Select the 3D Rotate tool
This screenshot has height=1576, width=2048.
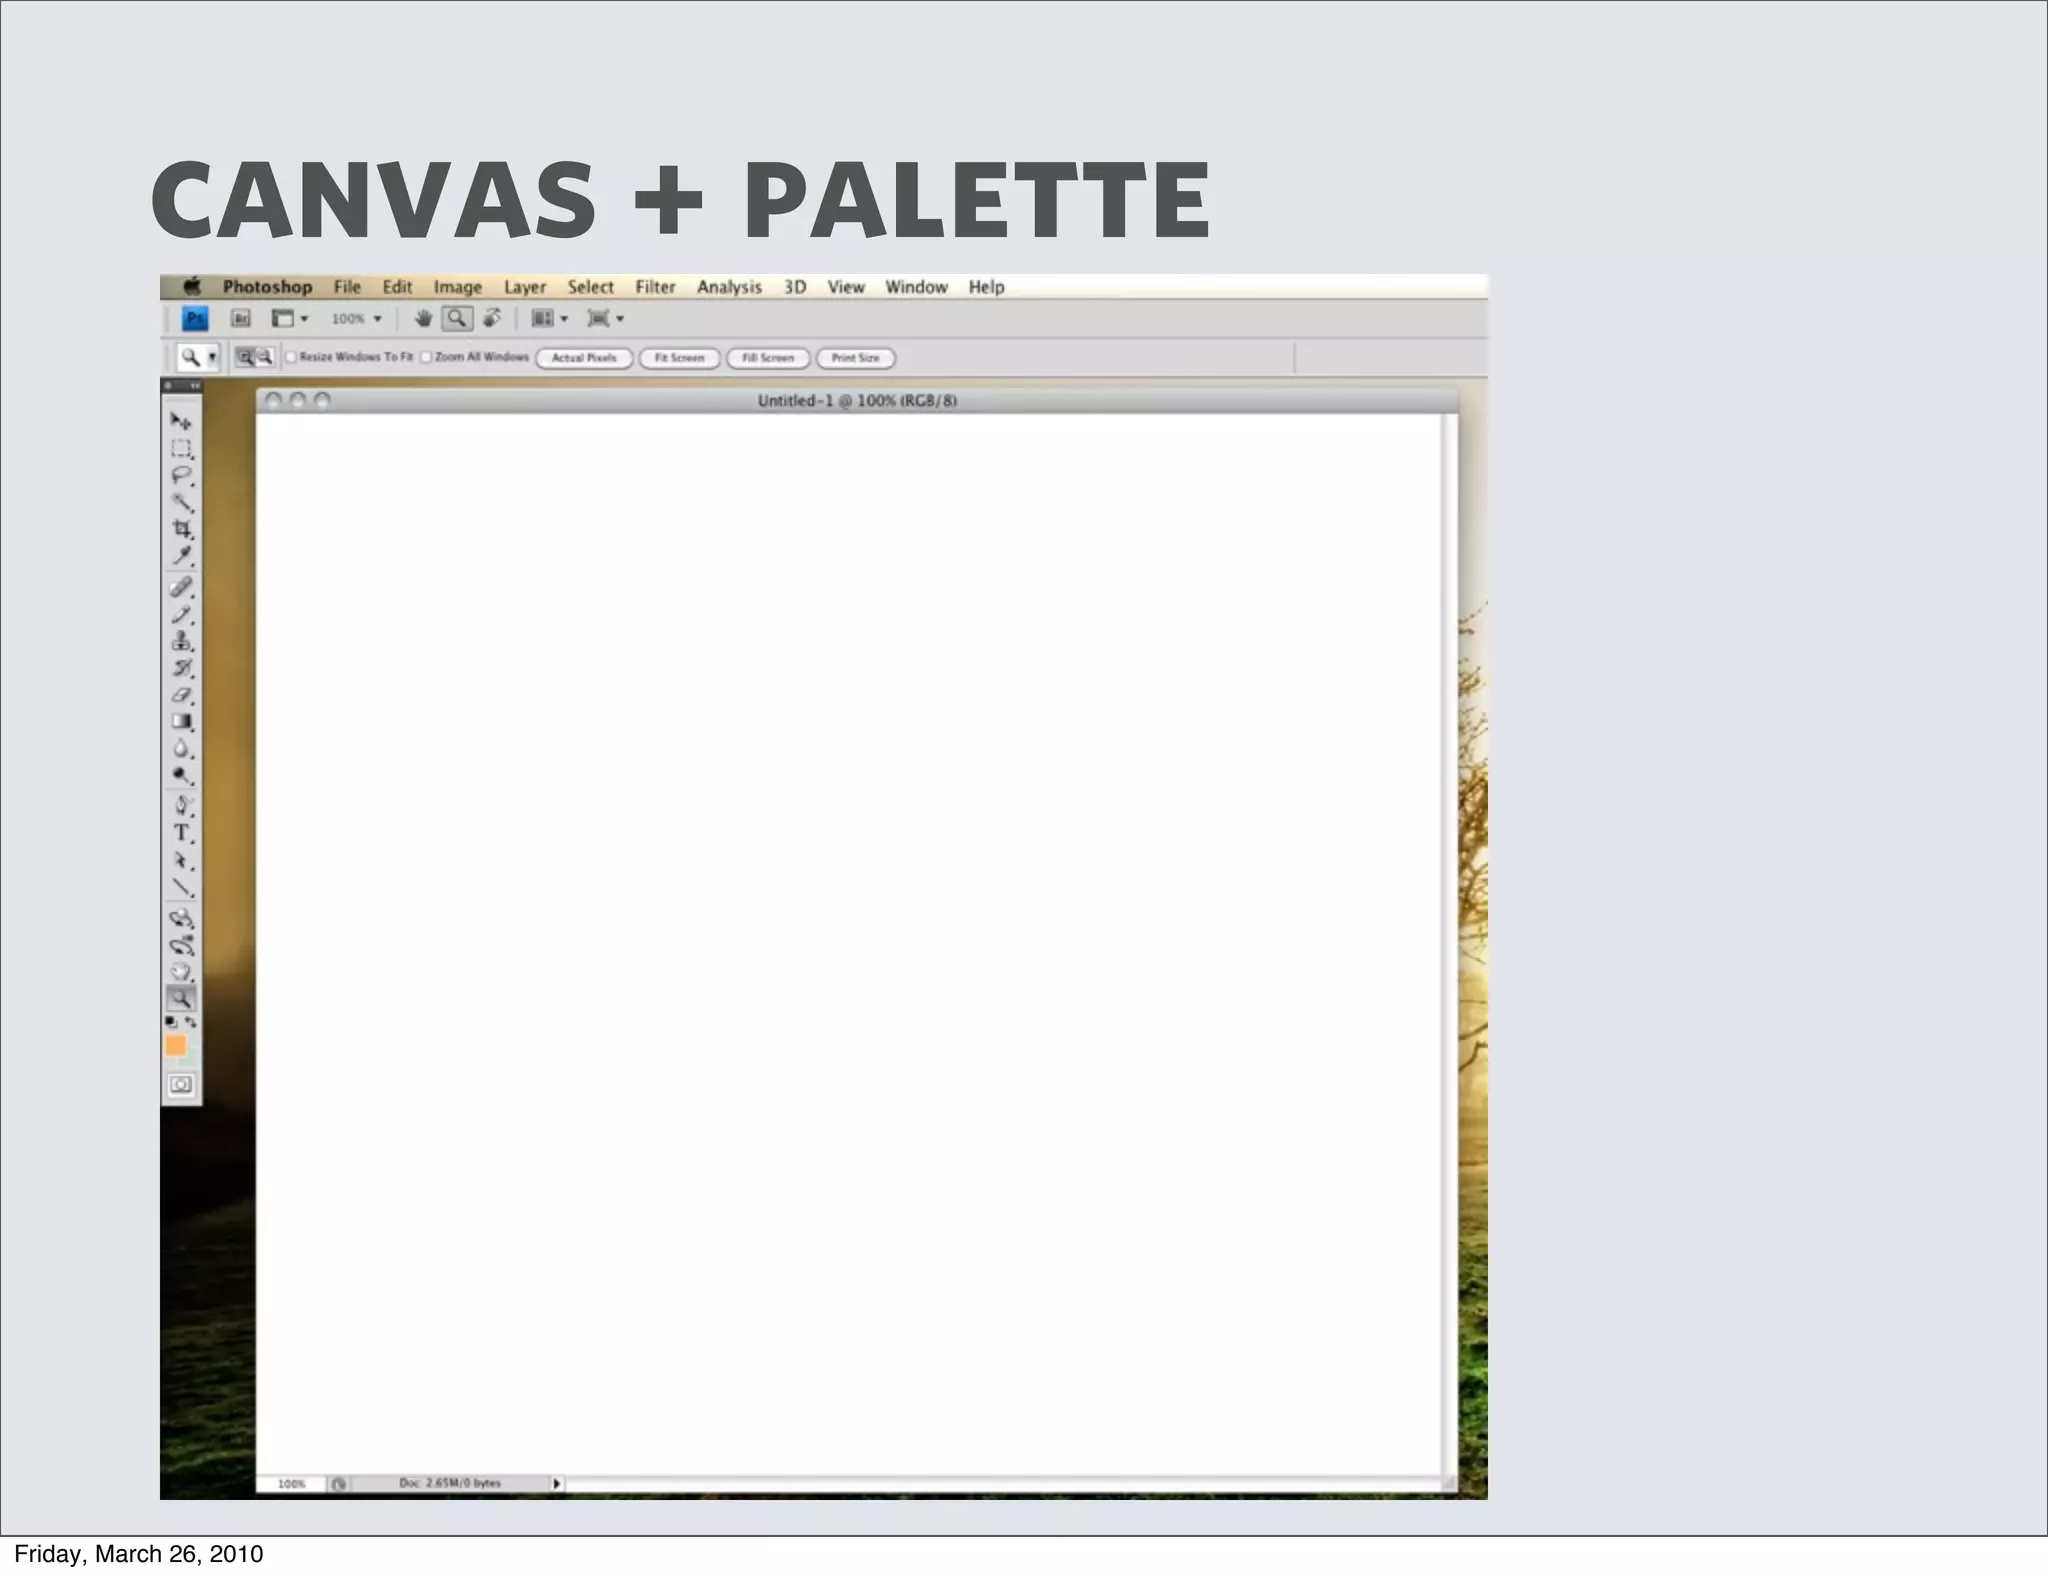(181, 918)
